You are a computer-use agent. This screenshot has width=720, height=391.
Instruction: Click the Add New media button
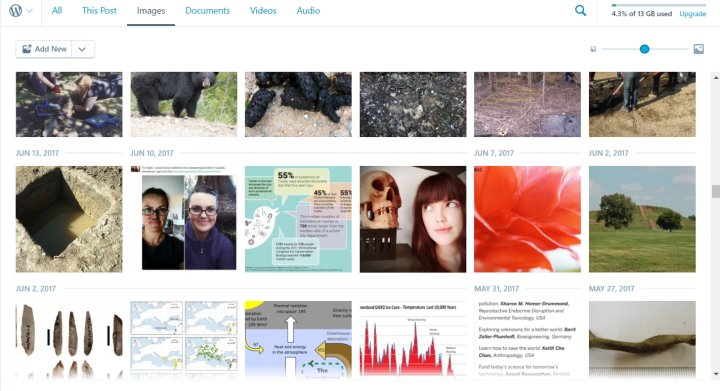[44, 49]
